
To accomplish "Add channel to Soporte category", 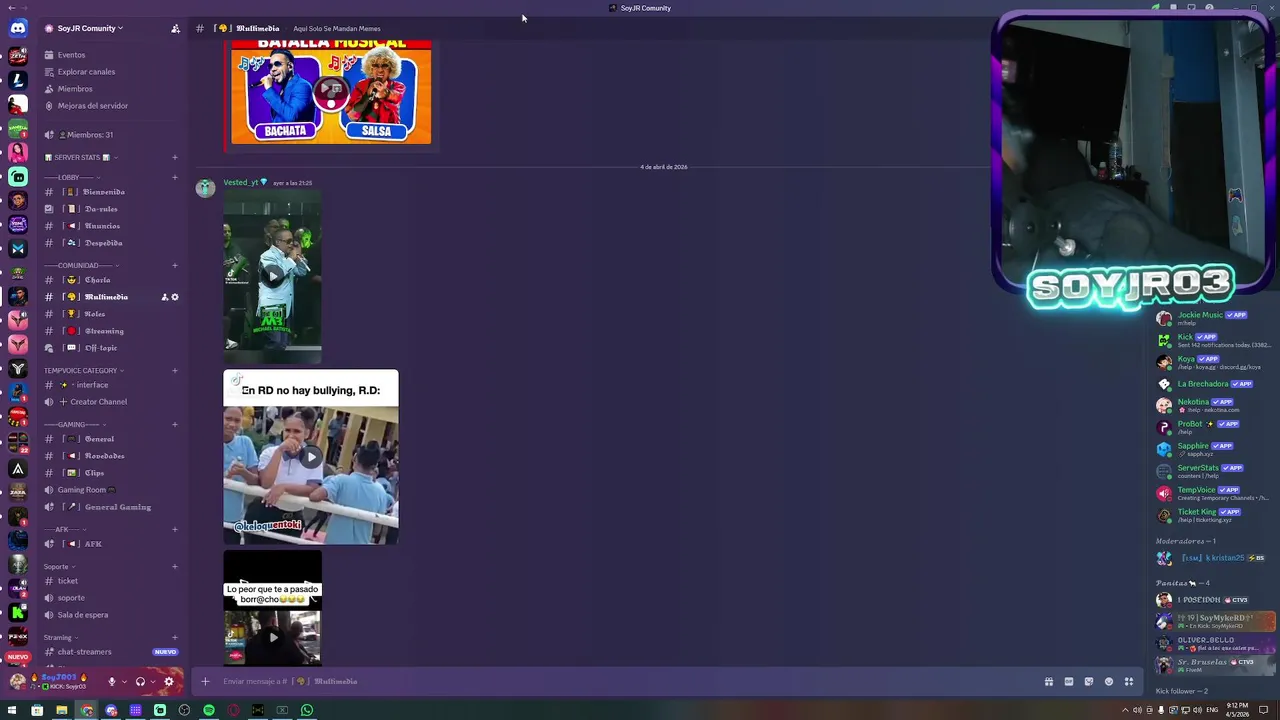I will pos(174,566).
